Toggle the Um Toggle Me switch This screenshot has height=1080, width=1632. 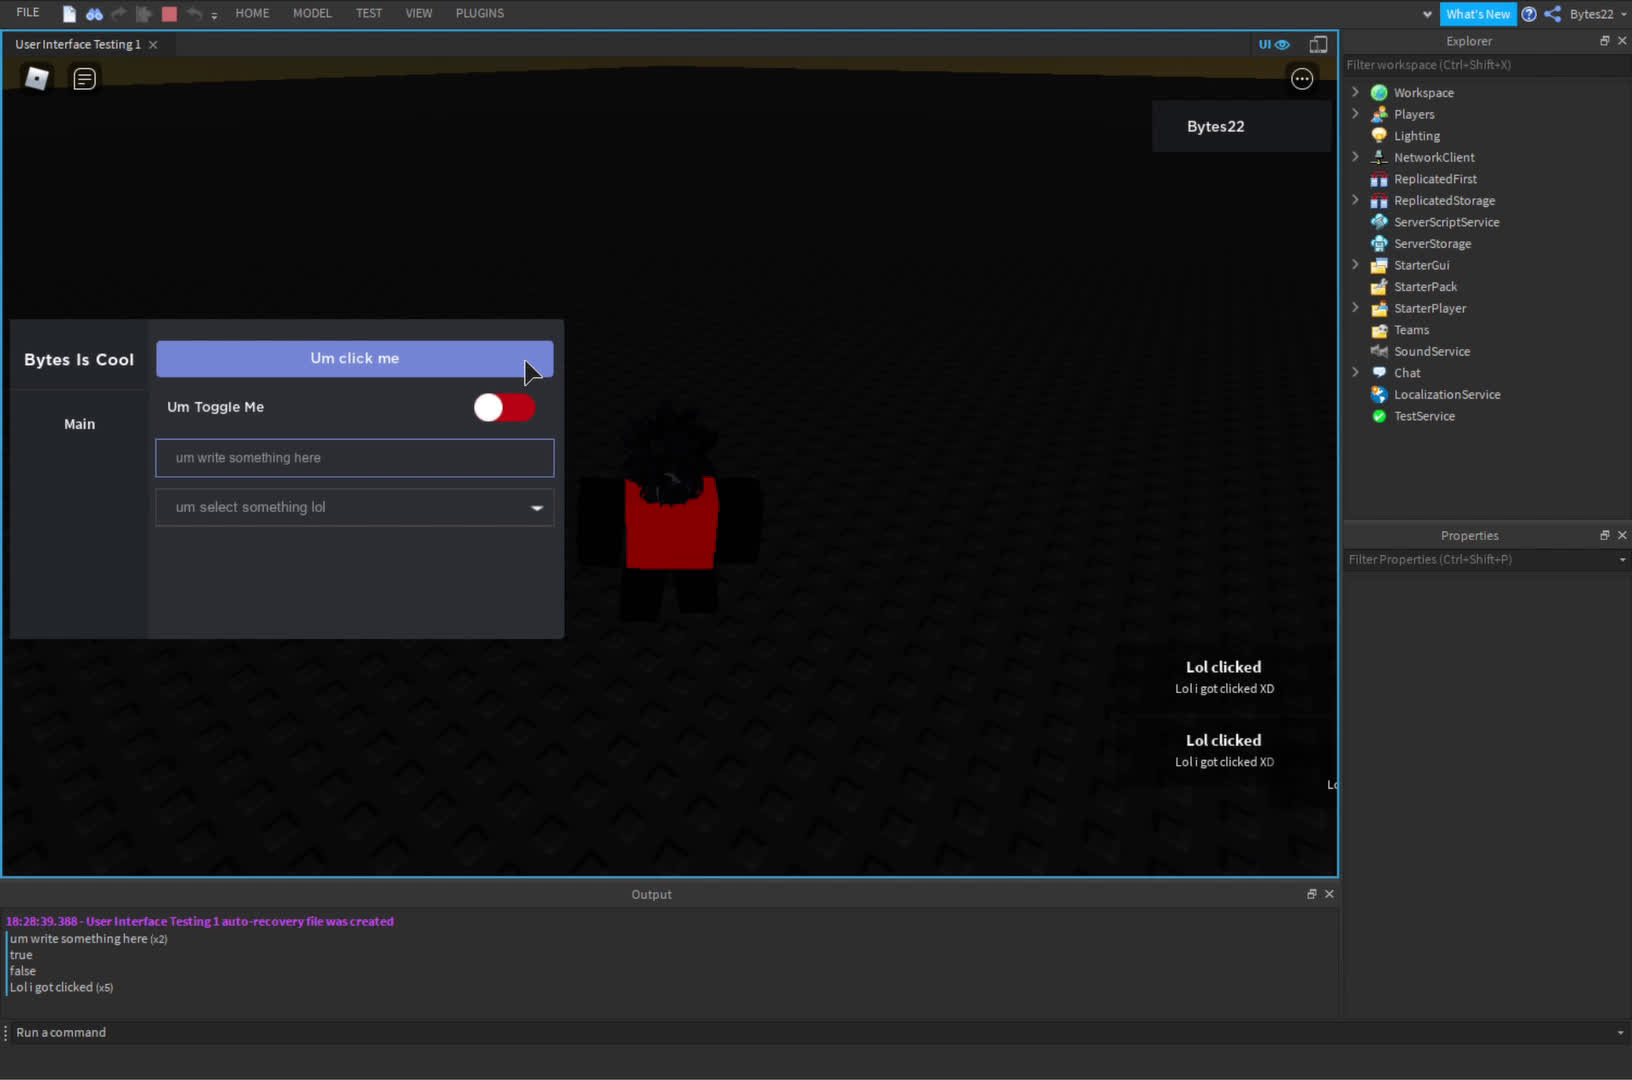click(504, 407)
